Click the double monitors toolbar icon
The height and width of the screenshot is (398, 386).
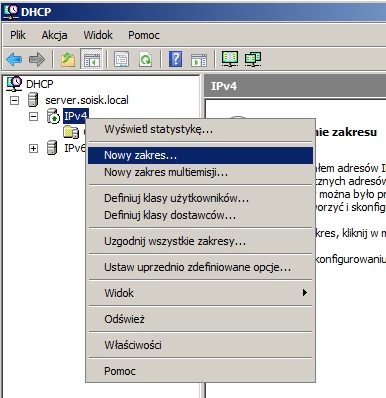(x=253, y=59)
